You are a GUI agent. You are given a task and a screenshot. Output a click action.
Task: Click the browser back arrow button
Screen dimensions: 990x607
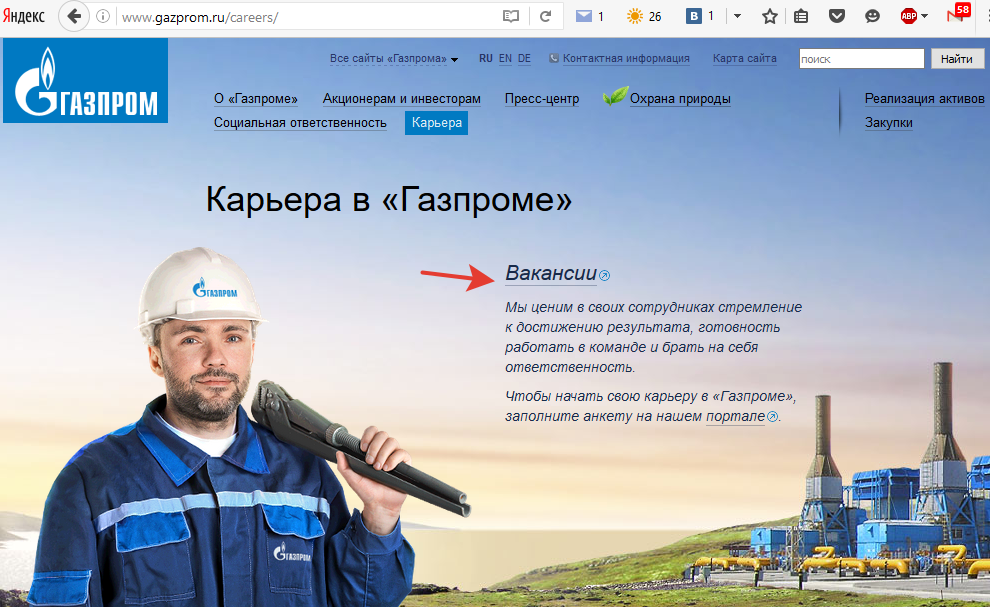(x=74, y=16)
